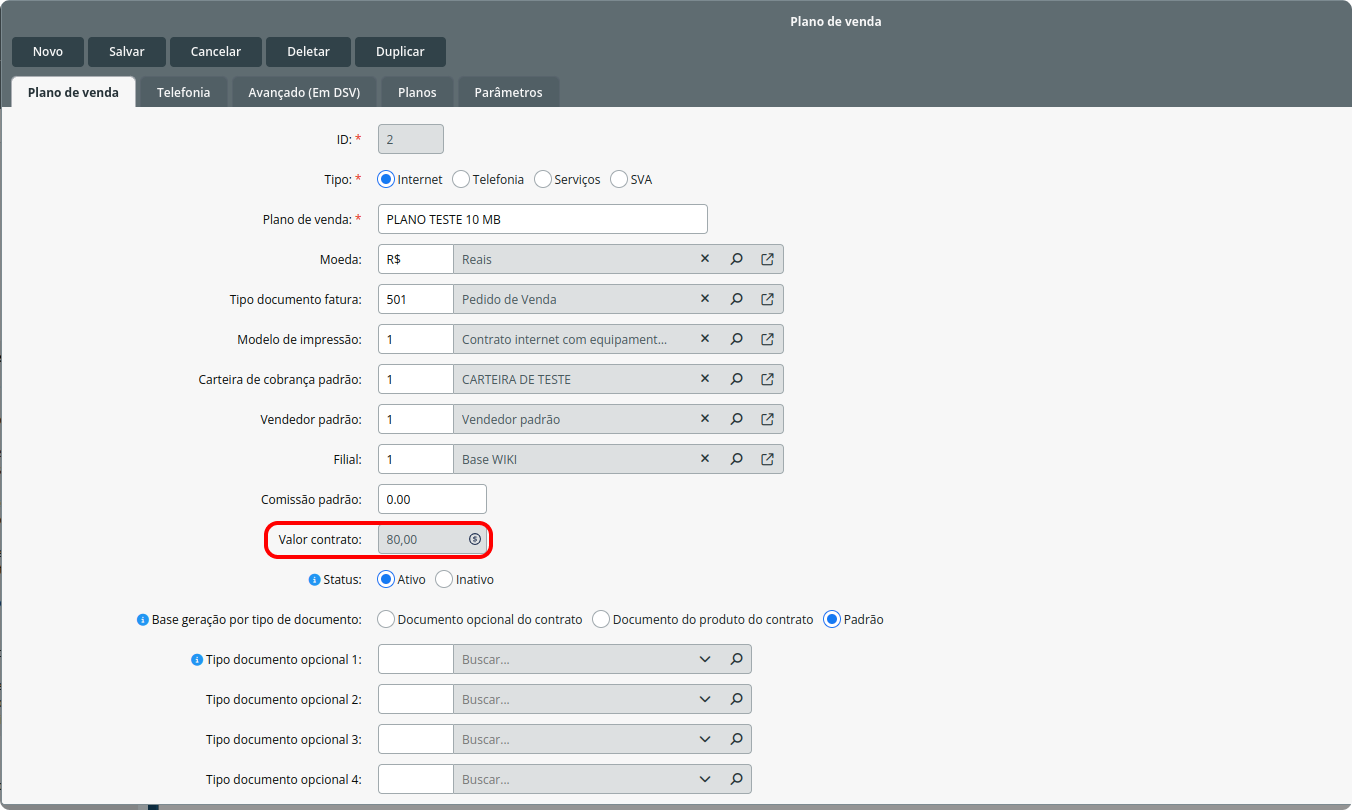Click Tipo documento opcional 1 code field
This screenshot has height=810, width=1352.
pos(416,659)
